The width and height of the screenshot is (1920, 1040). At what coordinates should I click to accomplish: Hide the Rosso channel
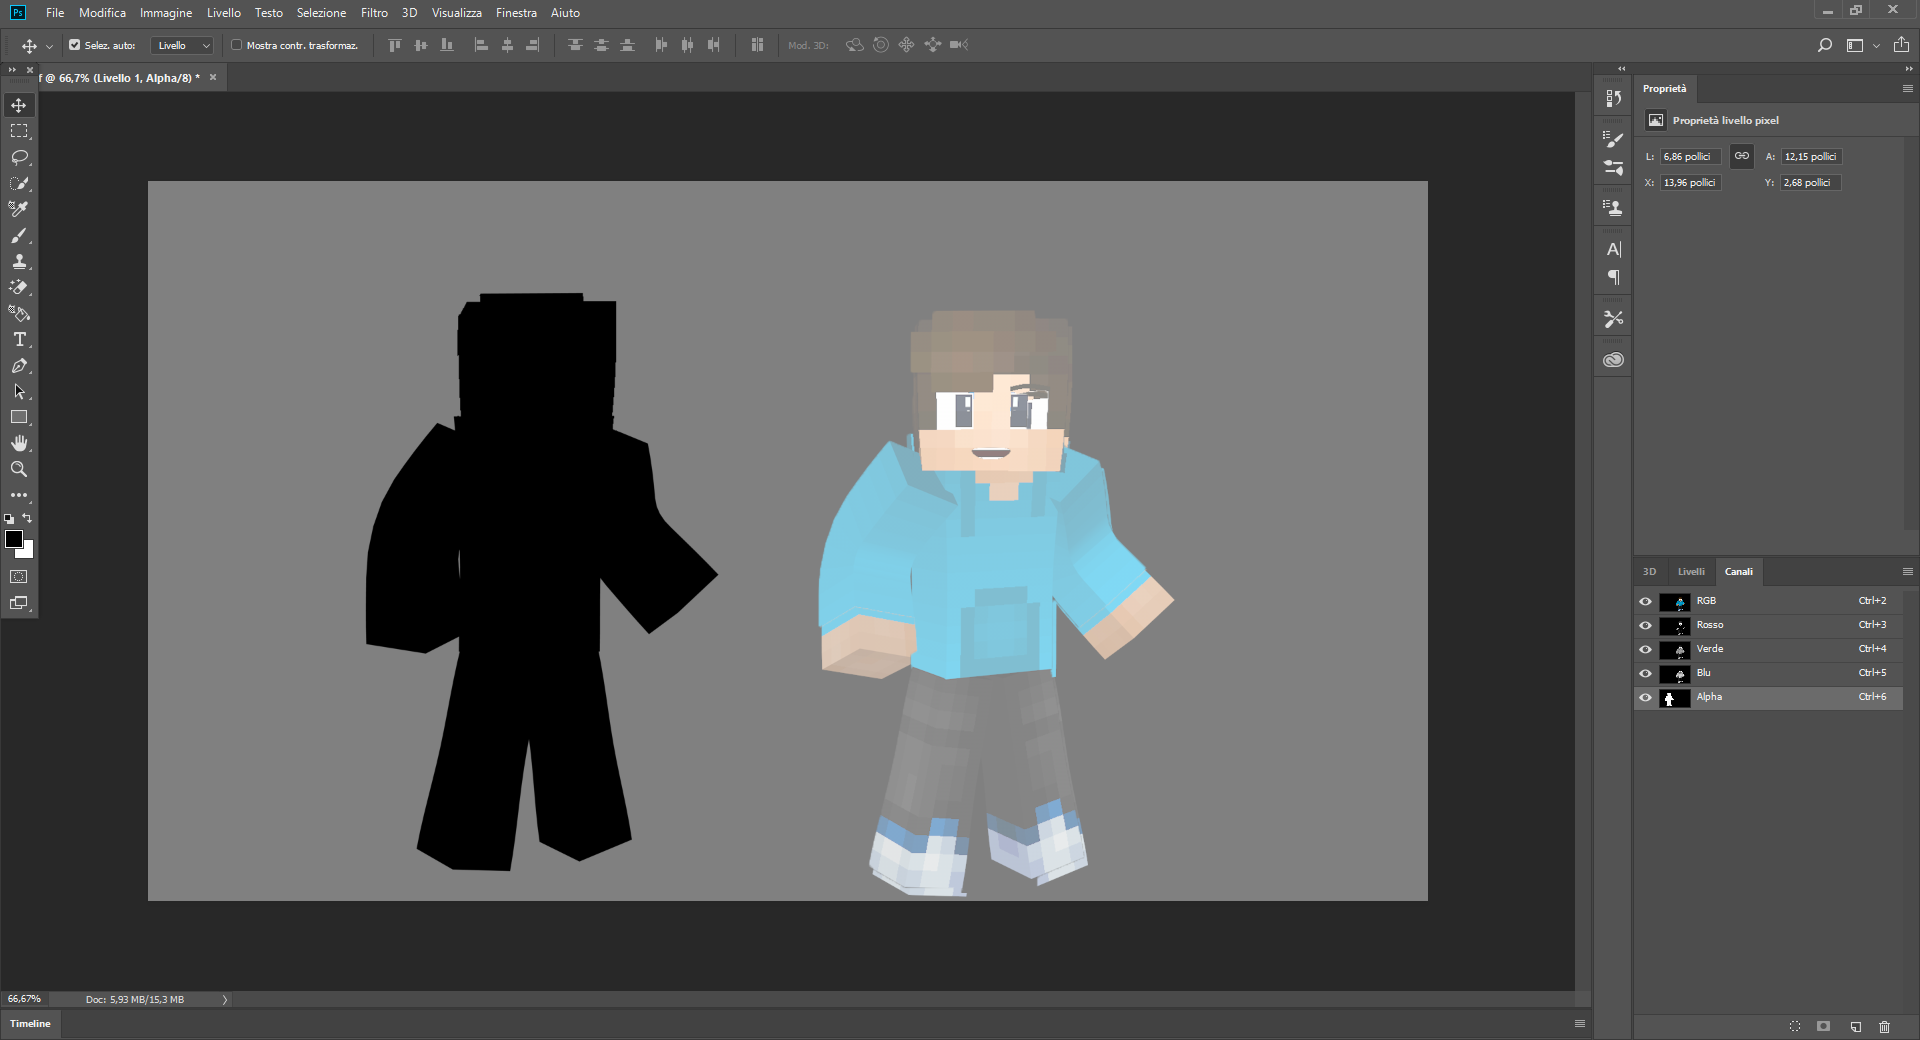pyautogui.click(x=1645, y=625)
